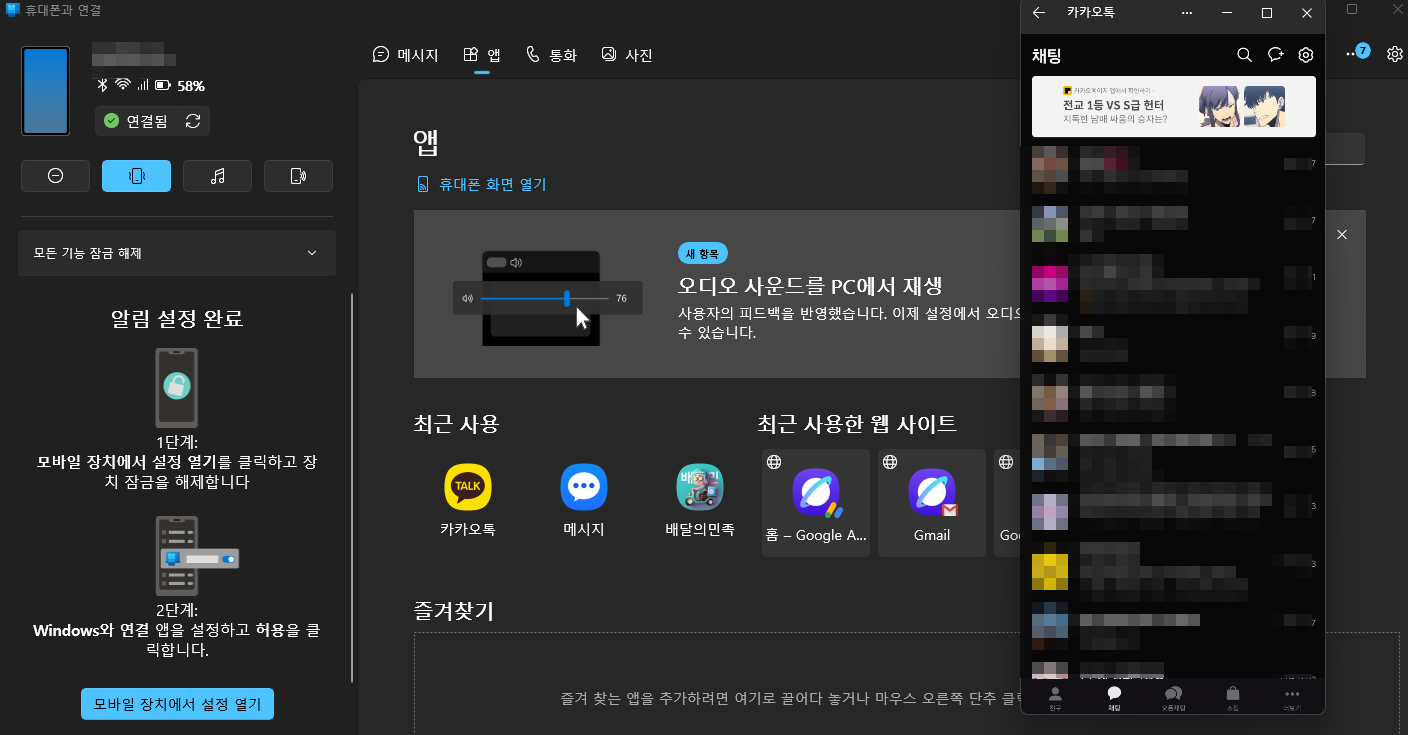Select phone vibrate mode button

point(137,176)
